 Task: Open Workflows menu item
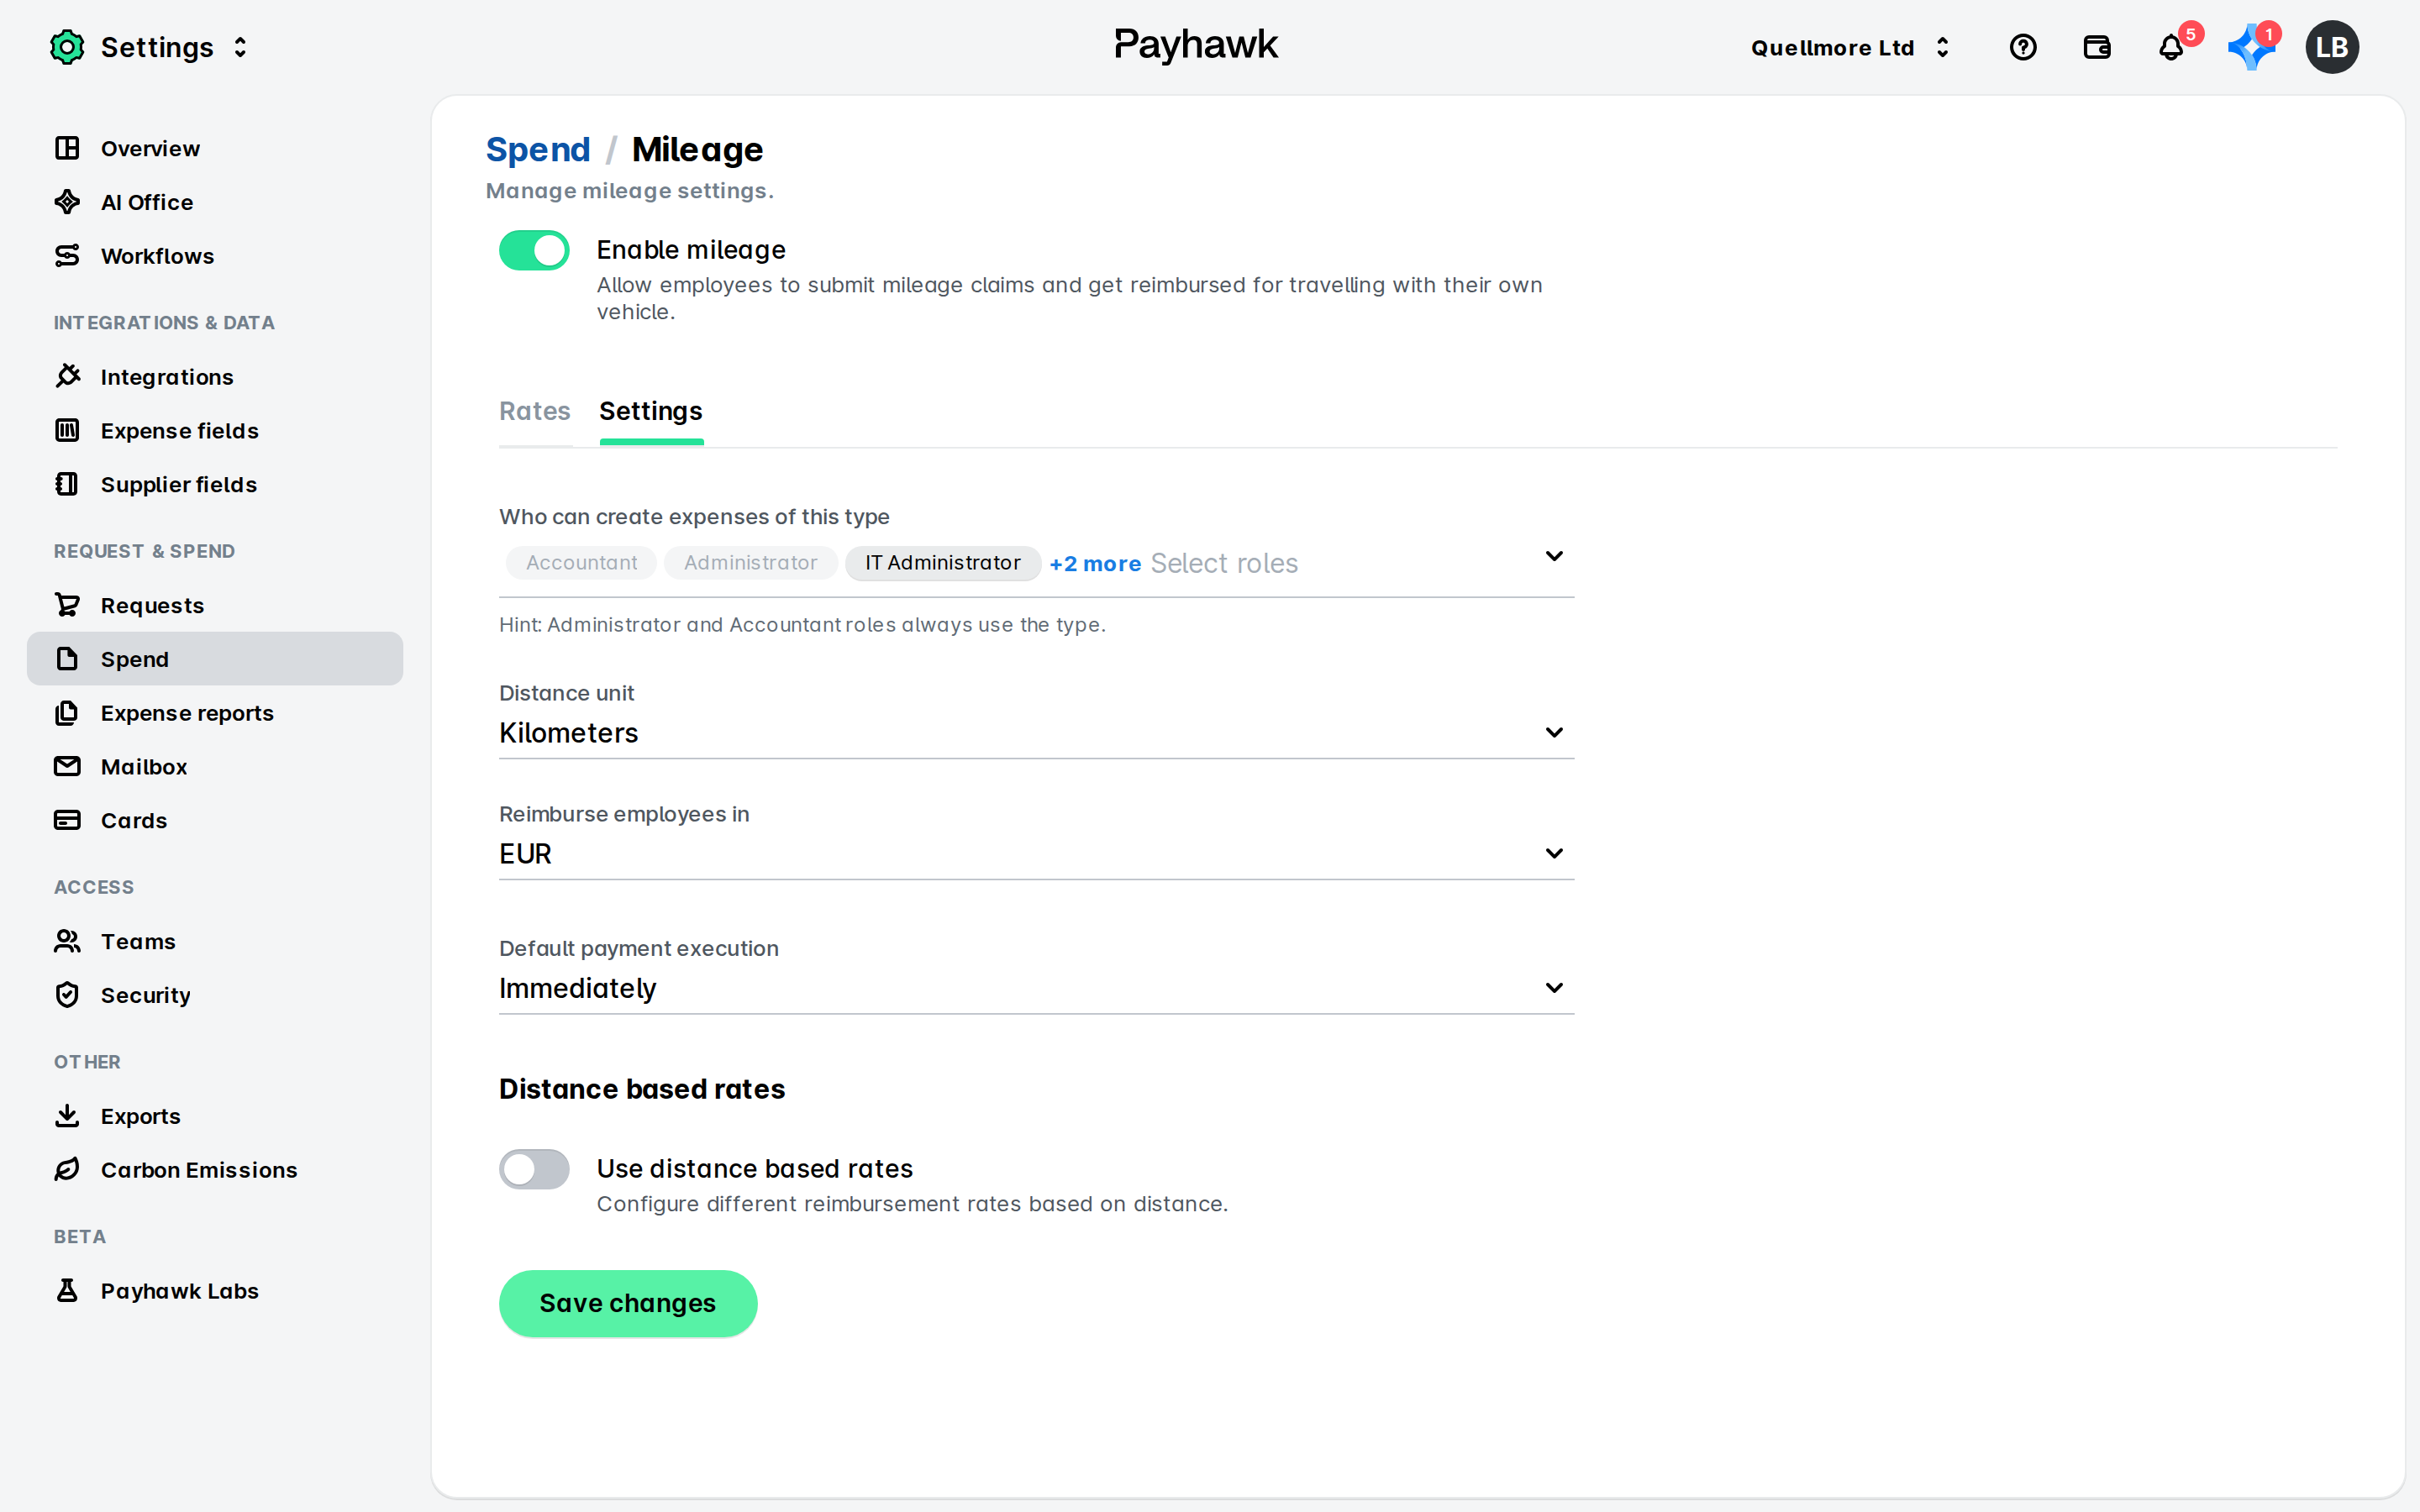(215, 256)
